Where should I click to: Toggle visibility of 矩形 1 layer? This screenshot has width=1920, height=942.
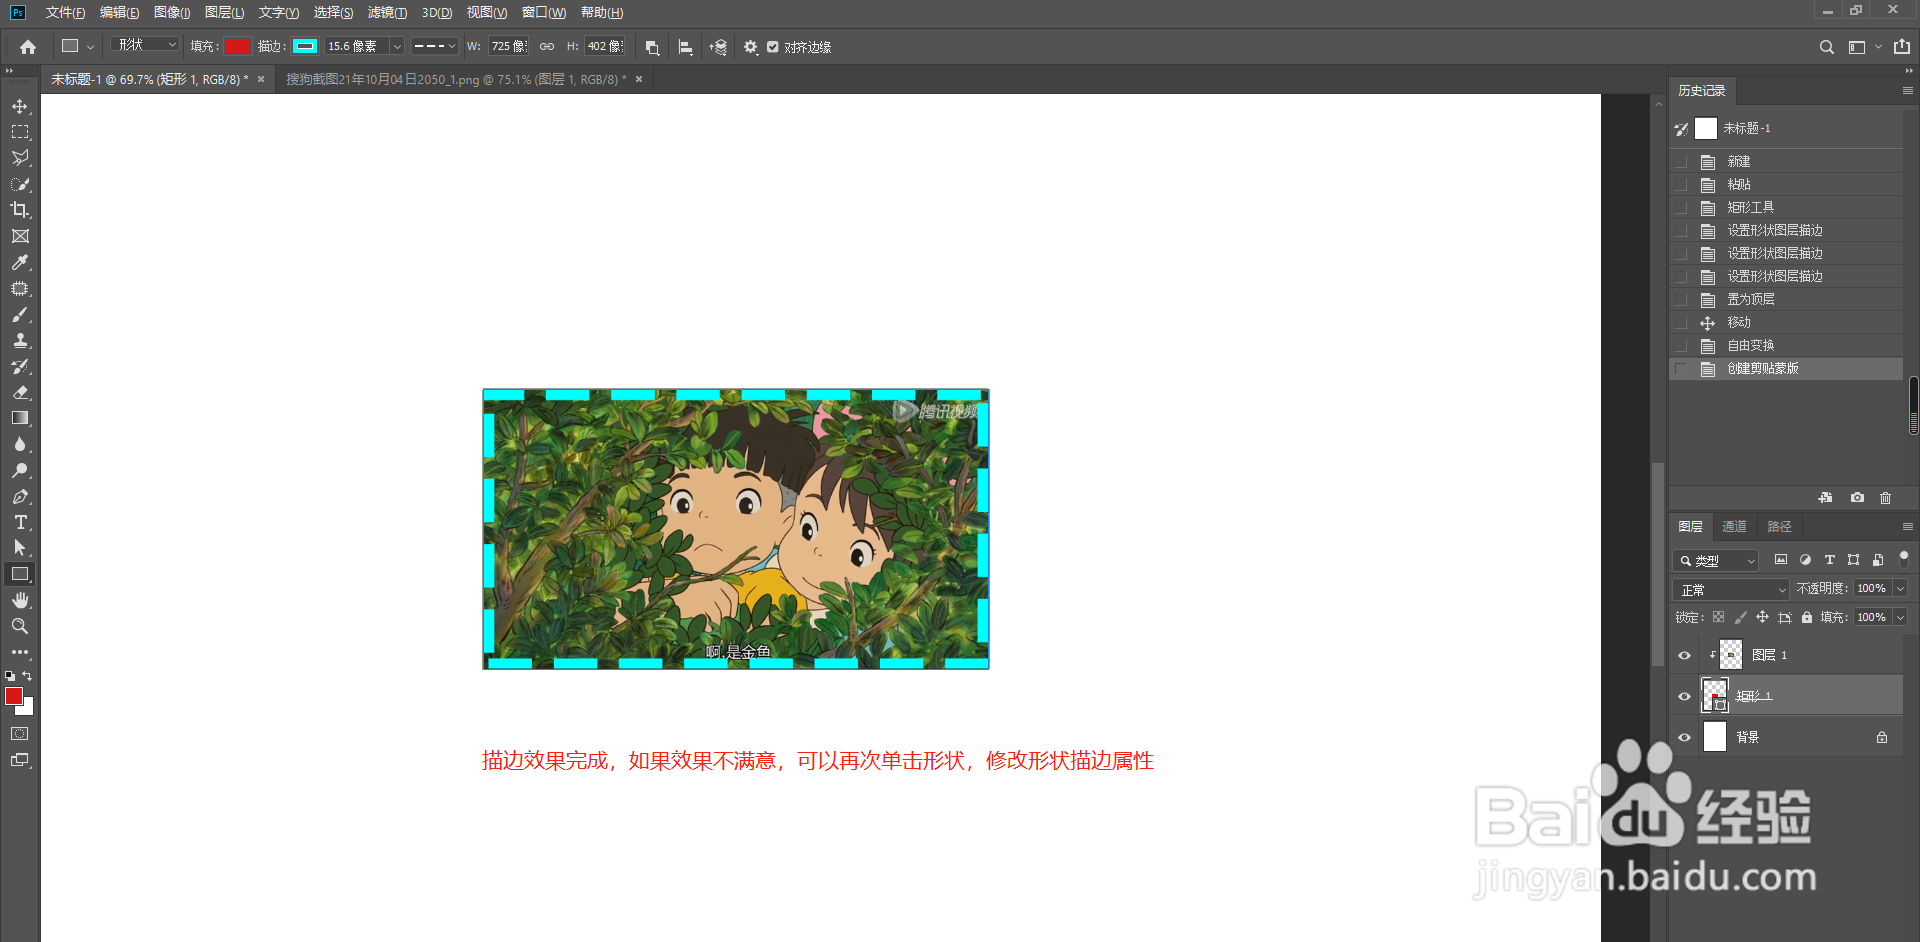(x=1684, y=697)
